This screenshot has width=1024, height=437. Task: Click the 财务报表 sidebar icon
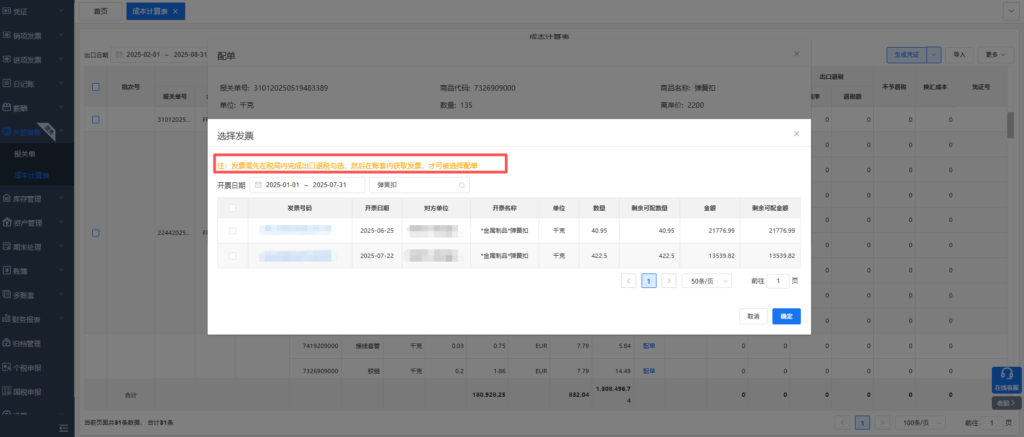[x=8, y=319]
